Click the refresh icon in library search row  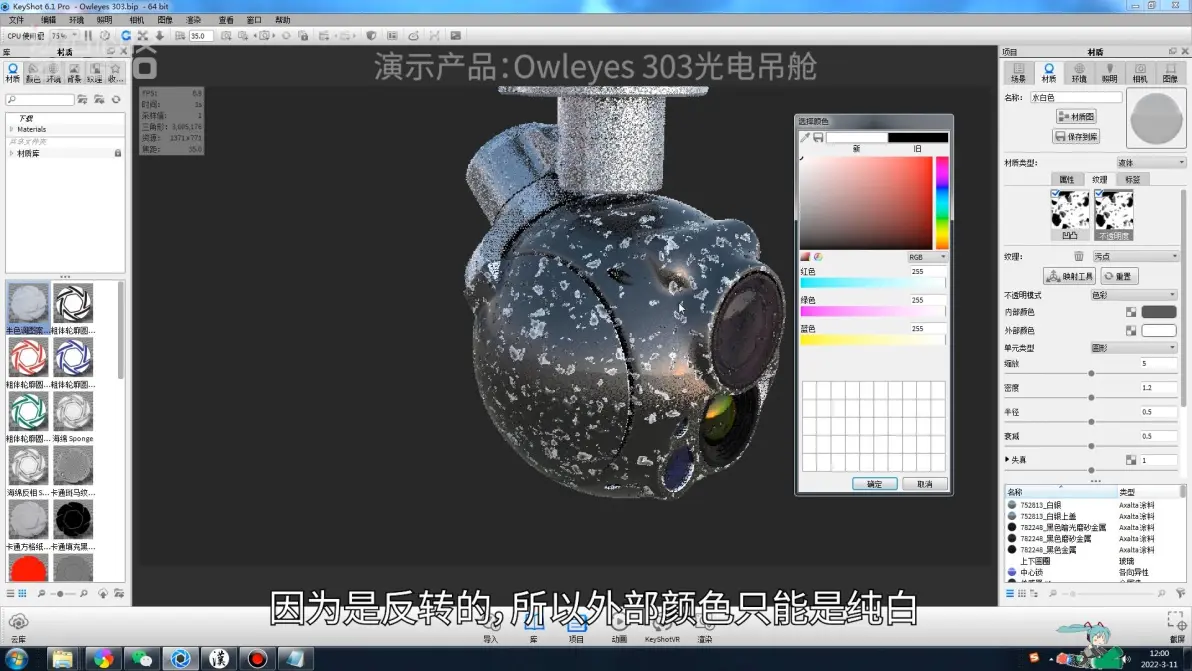pyautogui.click(x=116, y=100)
